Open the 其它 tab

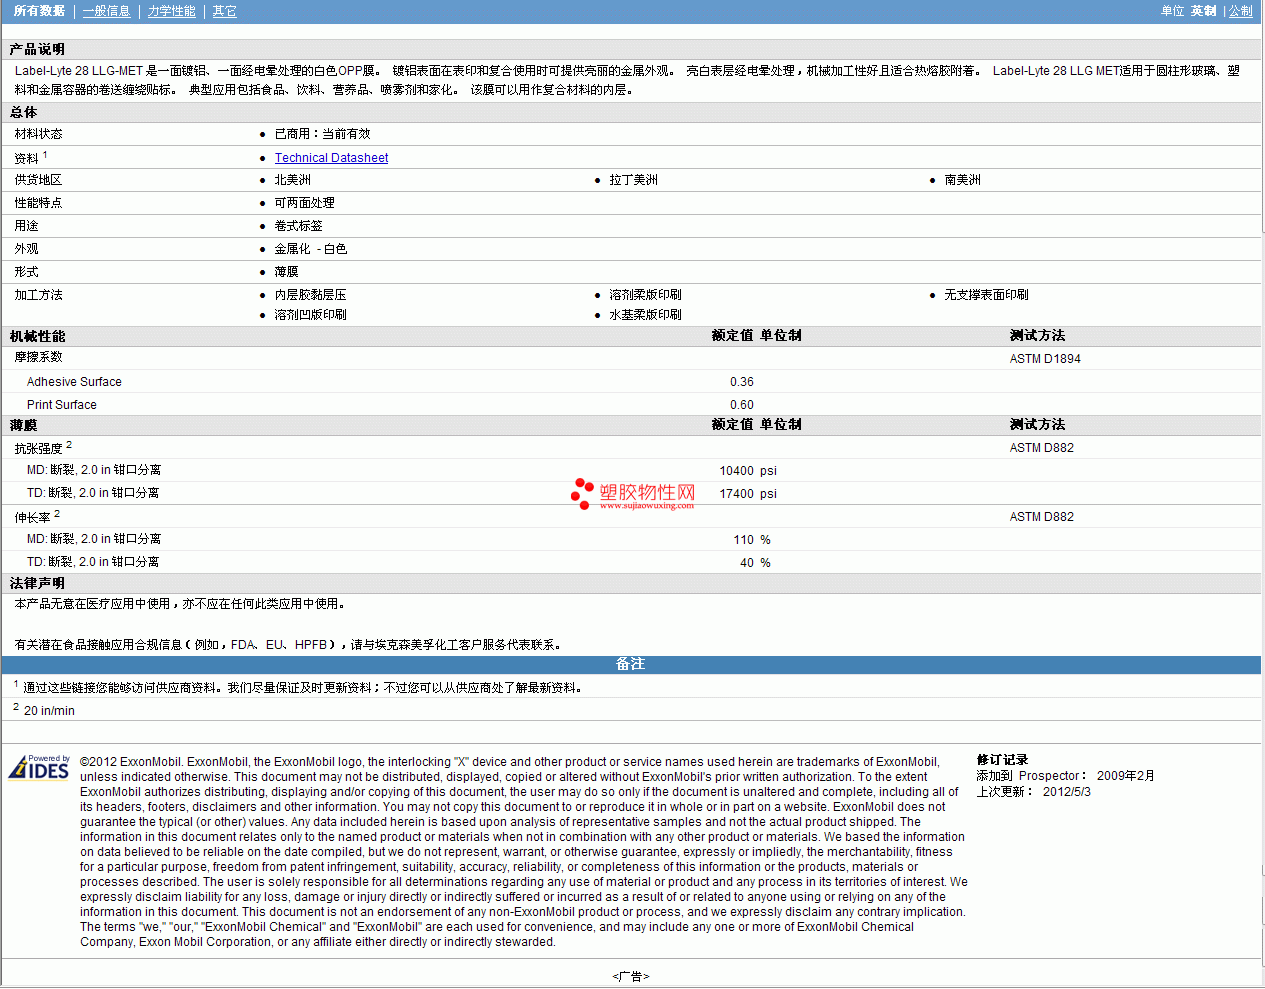click(x=225, y=11)
